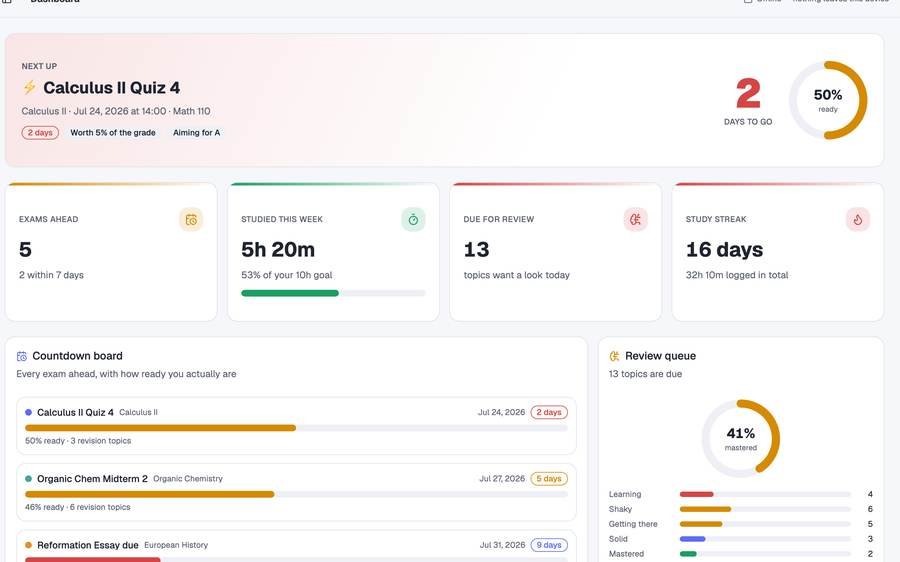Click the Due For Review count 13
This screenshot has height=562, width=900.
point(476,250)
